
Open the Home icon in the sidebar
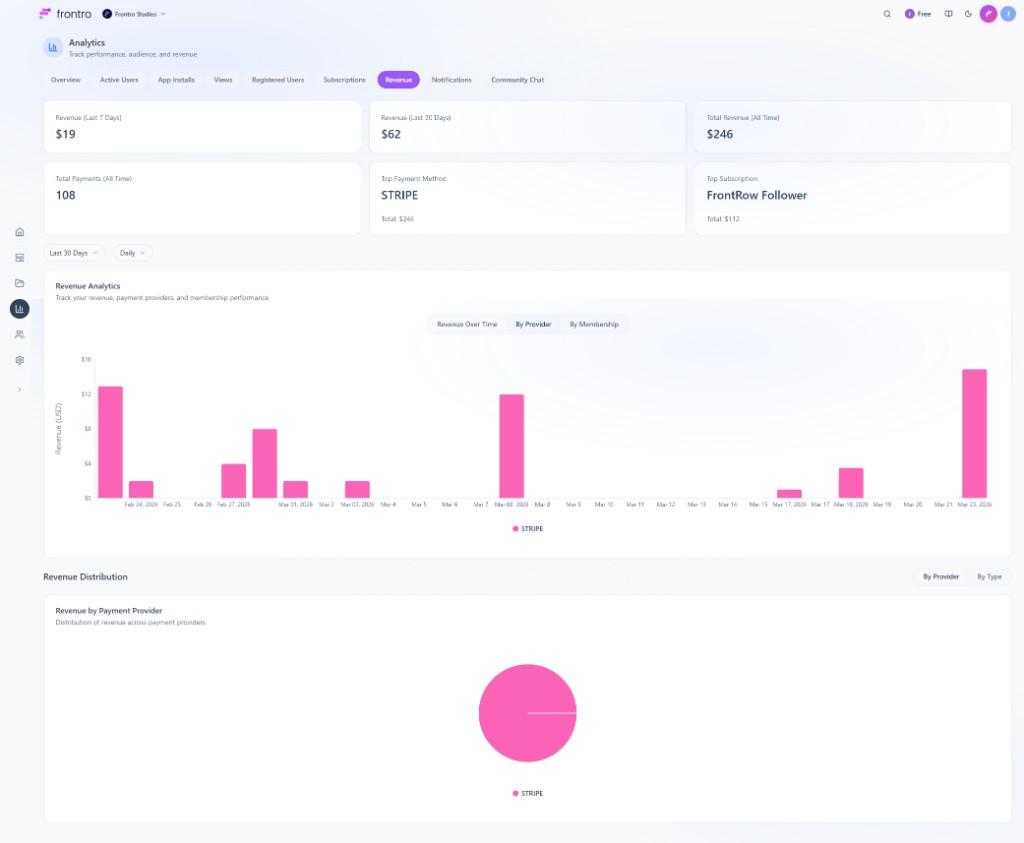click(x=19, y=232)
